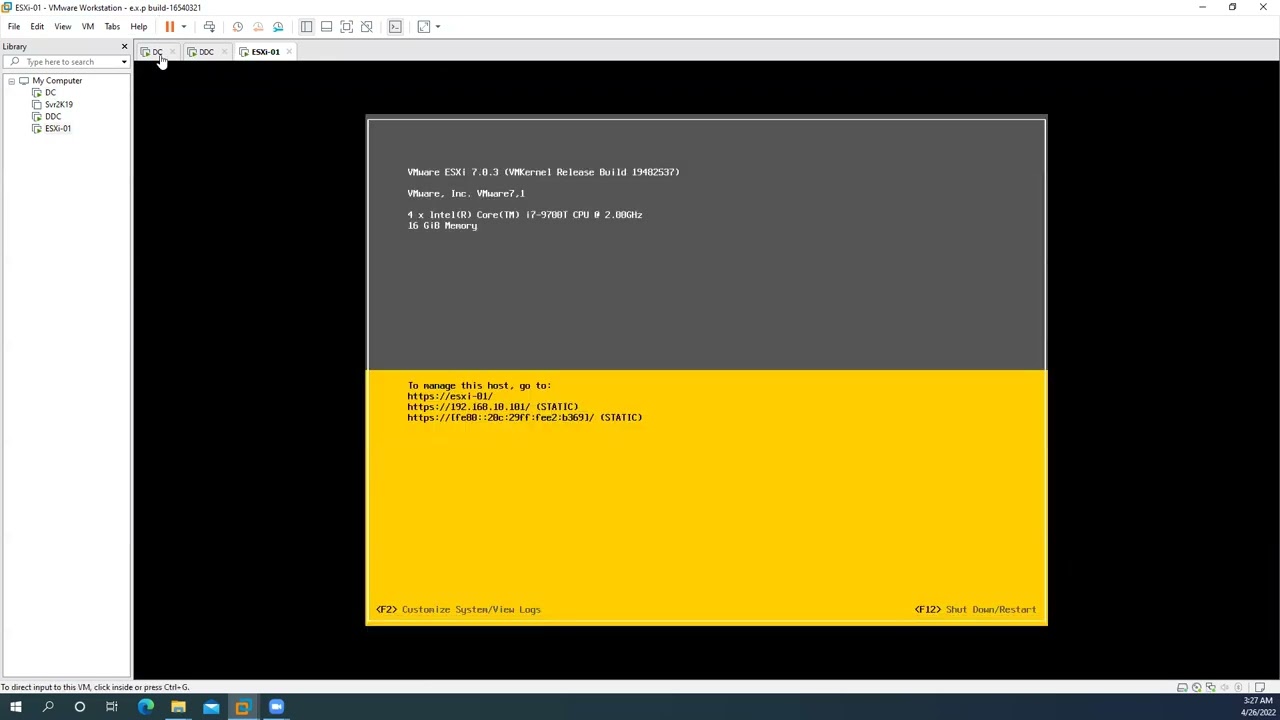Click the hard disk status icon
1280x720 pixels.
(1182, 687)
